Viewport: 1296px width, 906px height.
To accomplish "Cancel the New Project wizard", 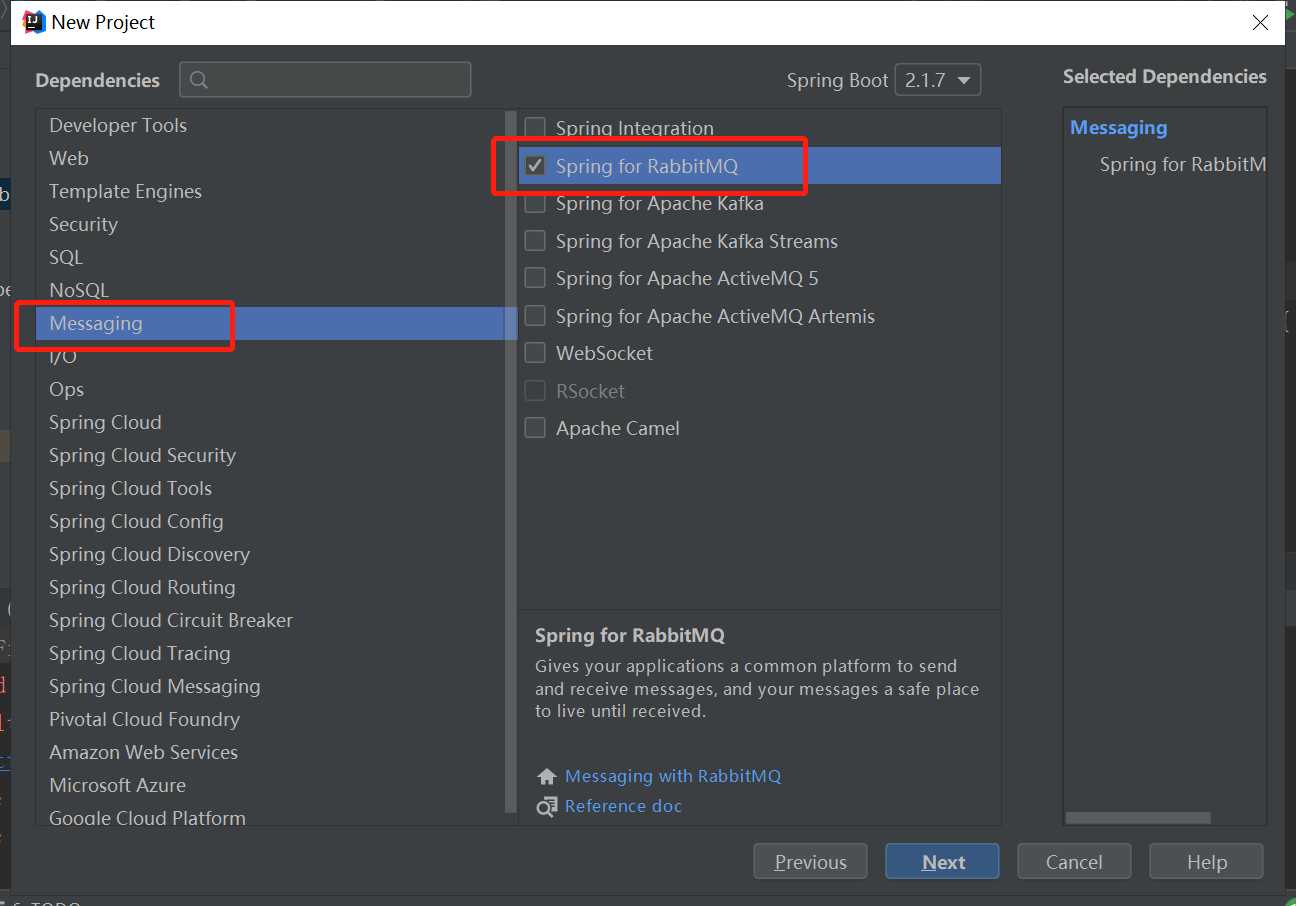I will [x=1074, y=862].
